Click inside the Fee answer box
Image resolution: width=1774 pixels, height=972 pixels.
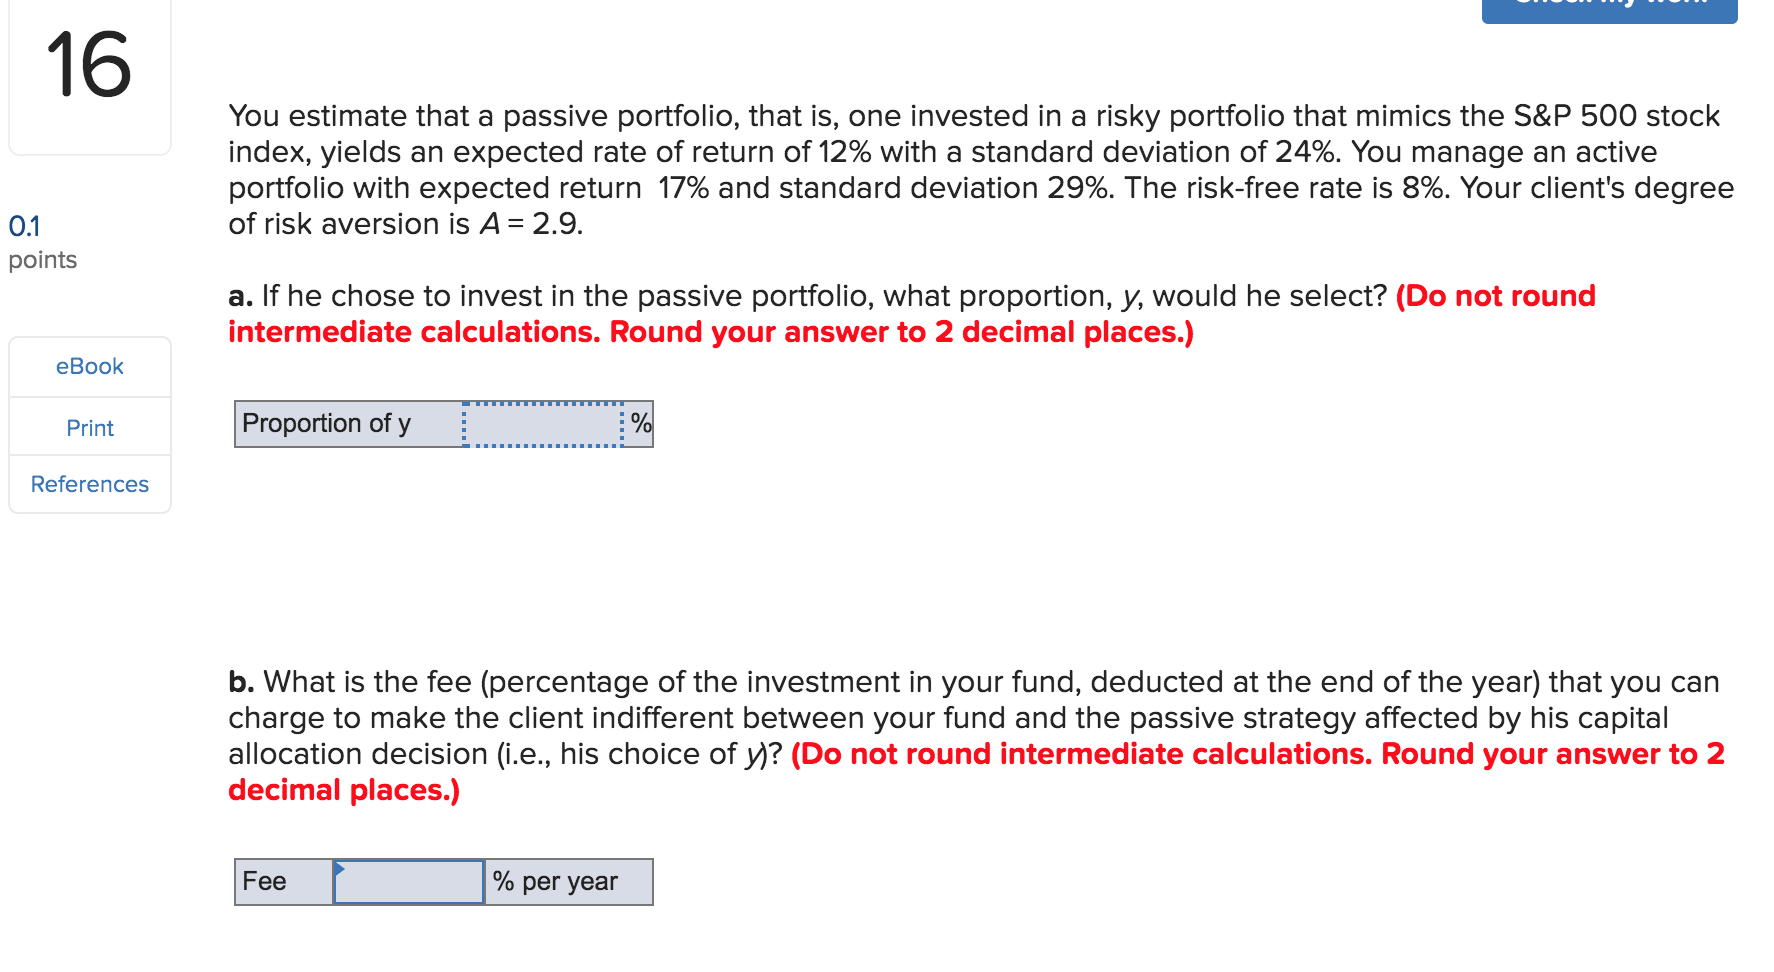click(410, 881)
